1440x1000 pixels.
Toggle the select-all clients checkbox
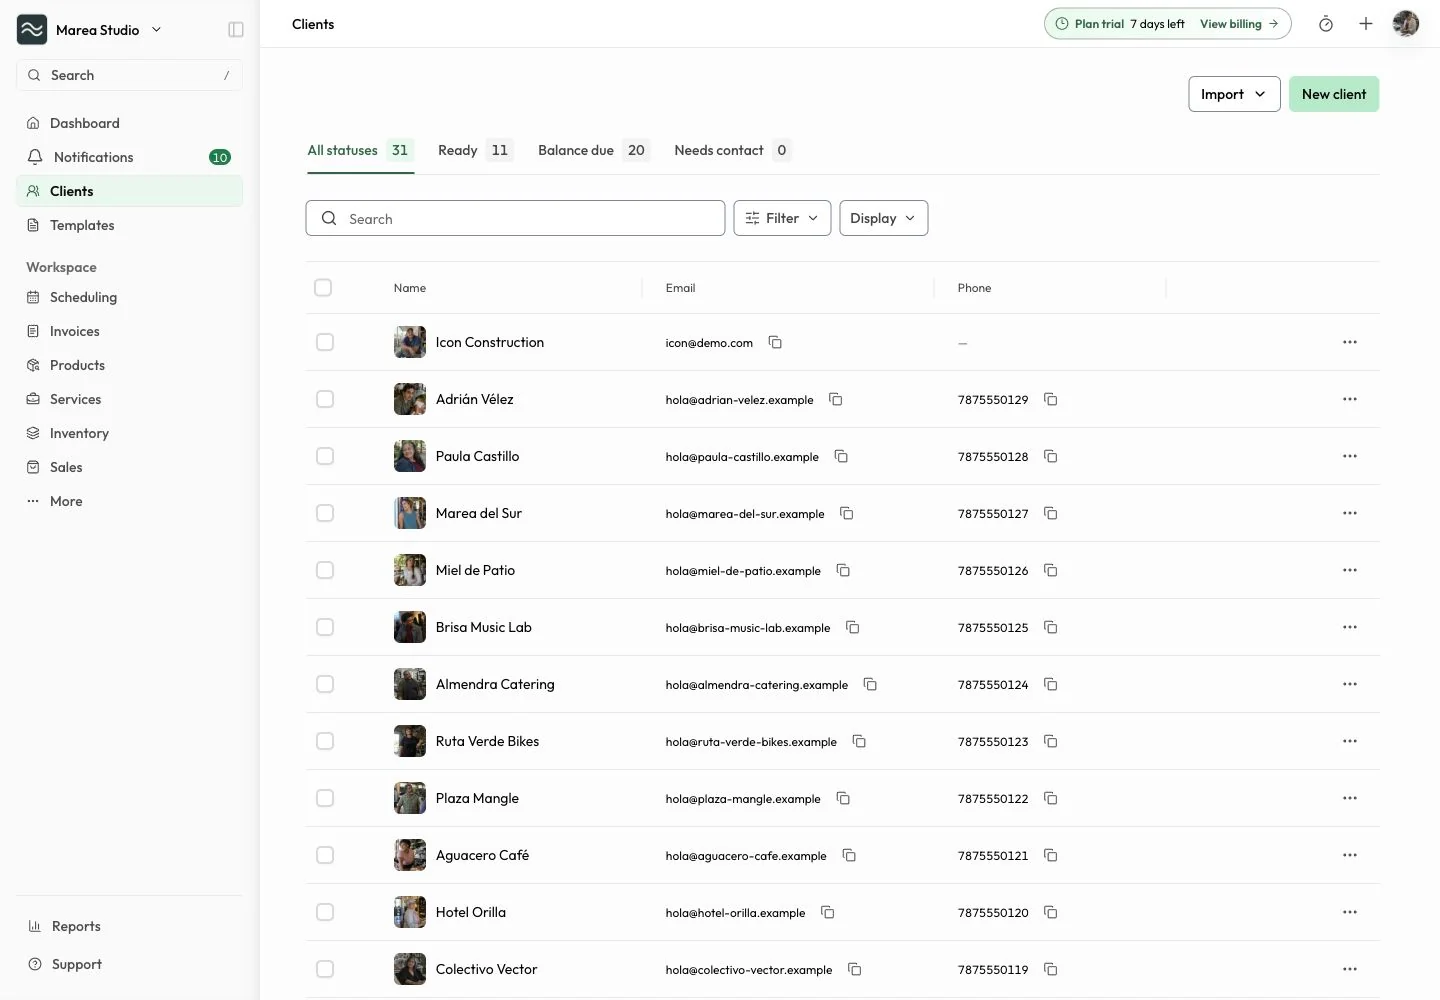323,288
